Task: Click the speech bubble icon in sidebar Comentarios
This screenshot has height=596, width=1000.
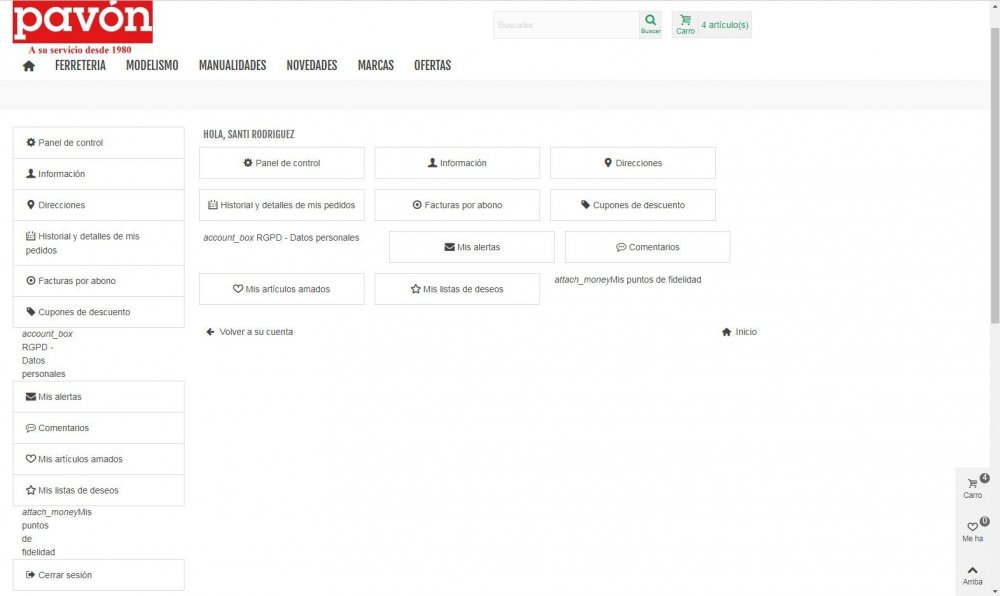Action: (31, 428)
